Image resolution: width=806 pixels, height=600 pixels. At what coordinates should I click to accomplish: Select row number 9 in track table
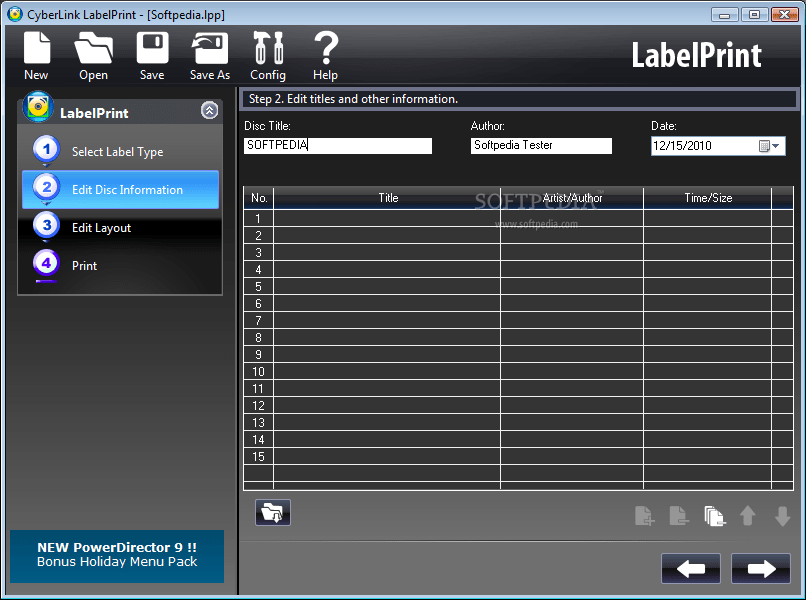[x=518, y=354]
